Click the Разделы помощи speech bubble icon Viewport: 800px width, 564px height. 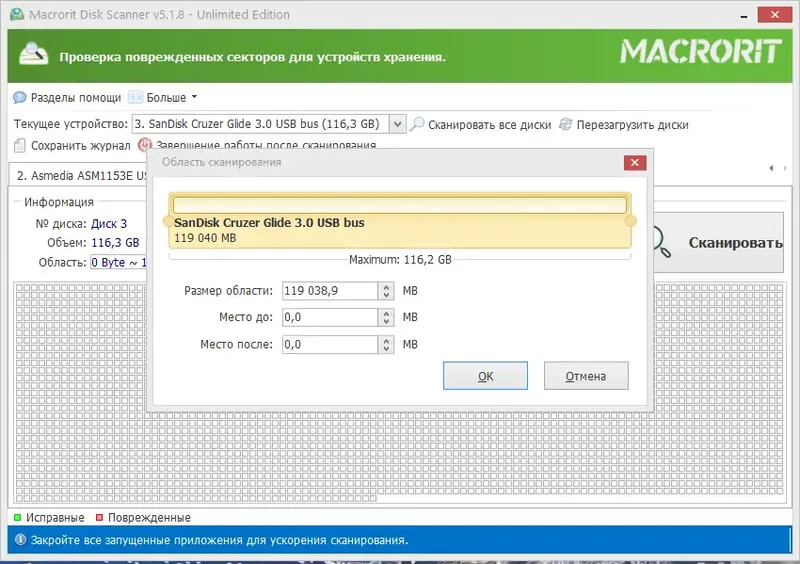click(20, 97)
